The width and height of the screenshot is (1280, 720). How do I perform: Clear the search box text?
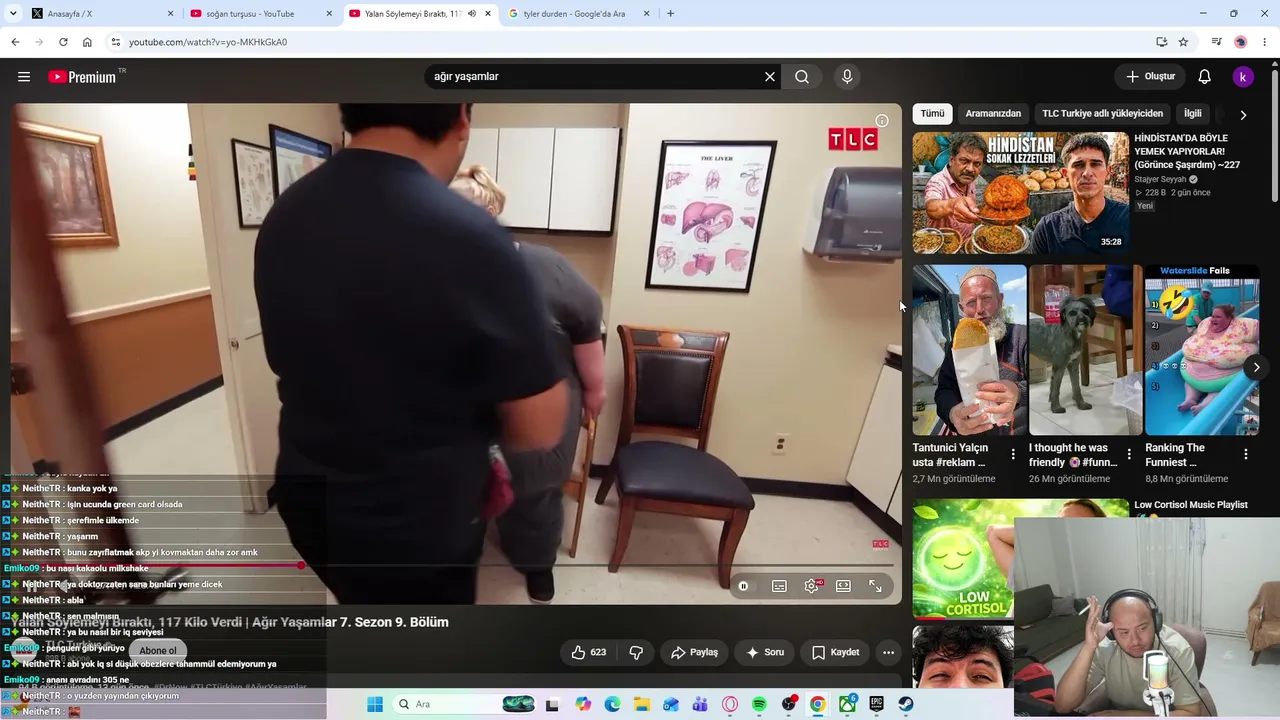pyautogui.click(x=770, y=77)
